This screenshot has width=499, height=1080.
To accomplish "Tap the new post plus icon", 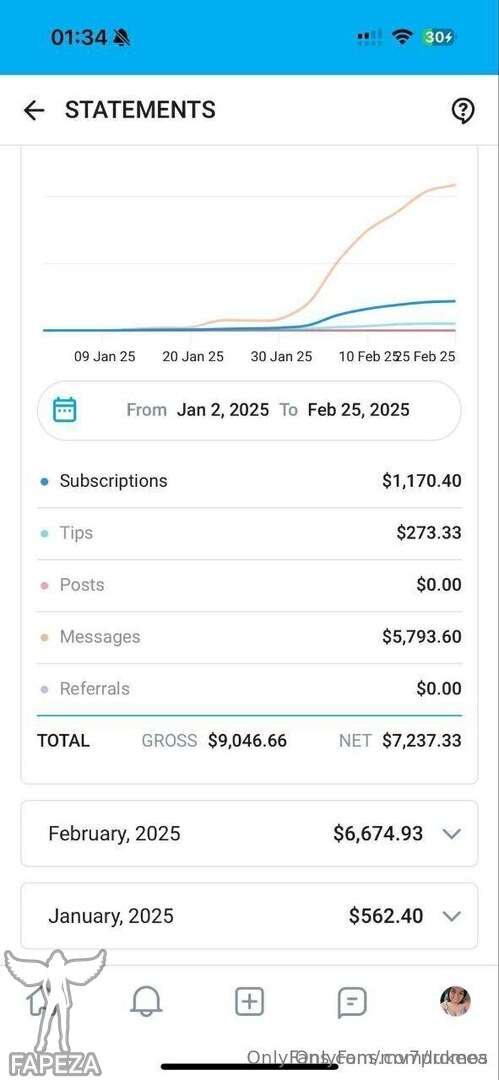I will pos(250,1001).
